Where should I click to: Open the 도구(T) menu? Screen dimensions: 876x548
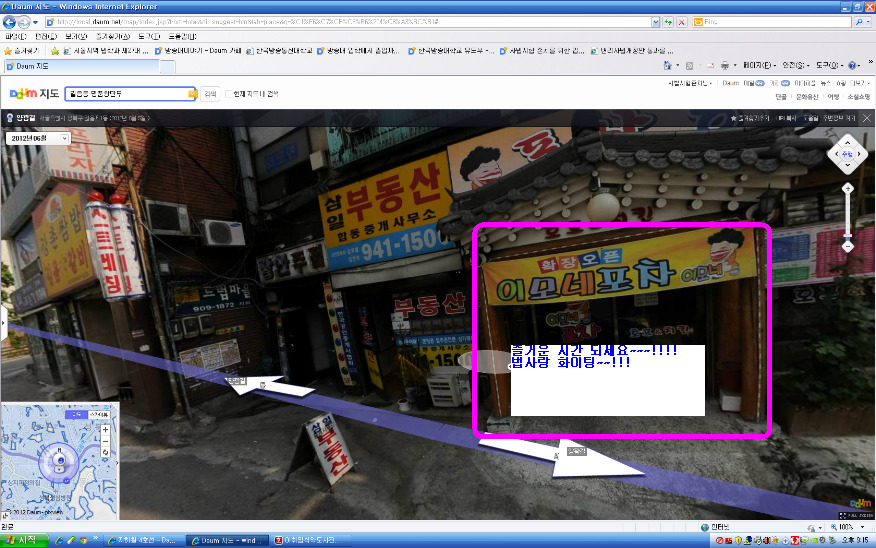point(149,36)
